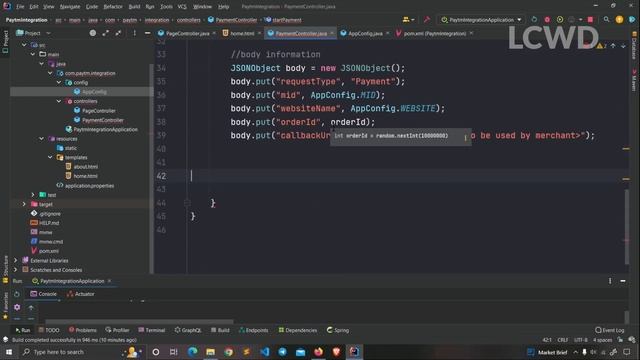Screen dimensions: 640x360
Task: Collapse the resources folder
Action: coord(42,139)
